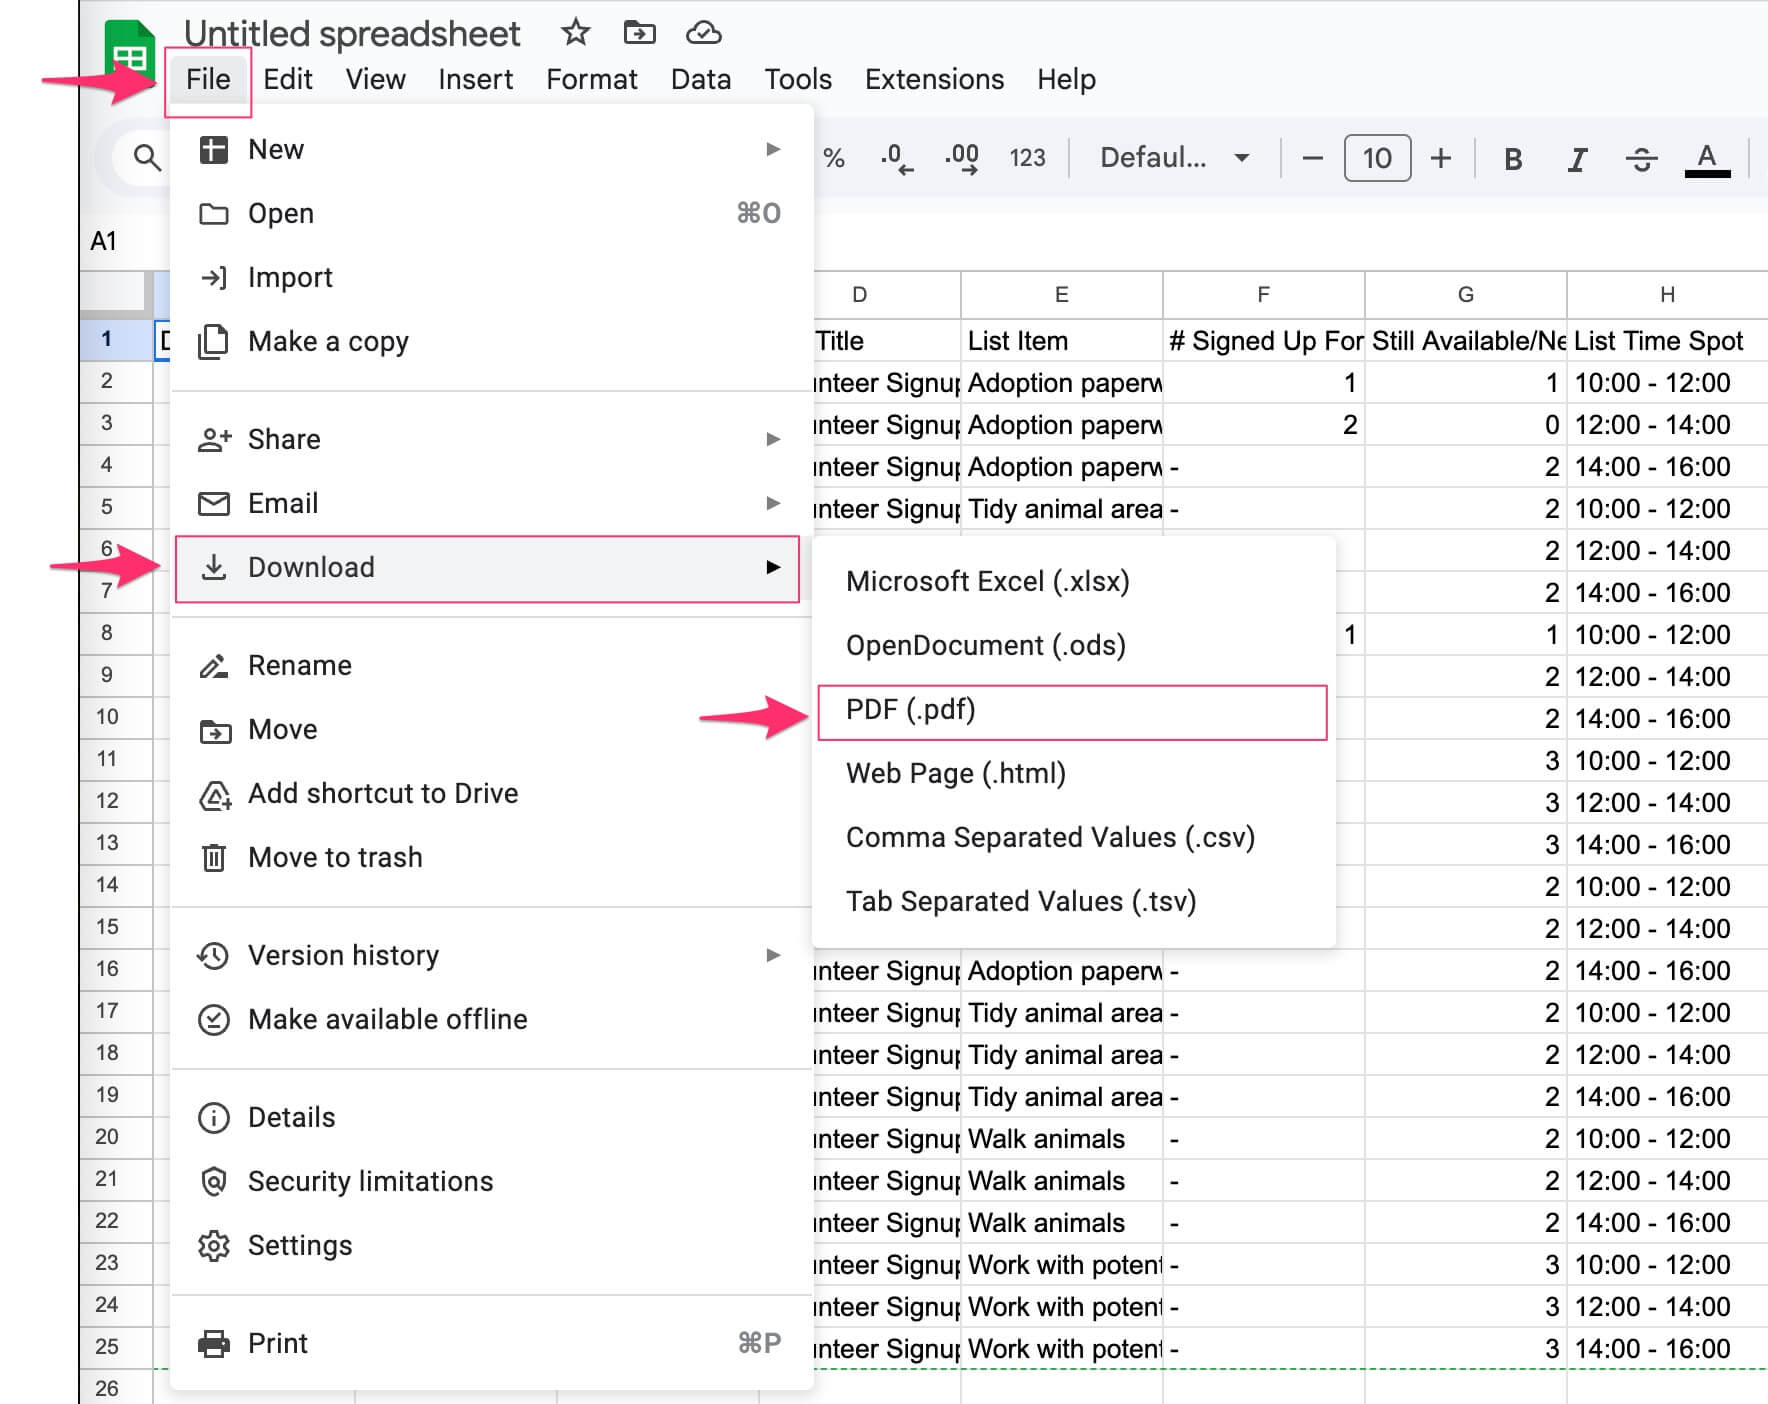The image size is (1768, 1404).
Task: Click the spreadsheet title Untitled spreadsheet
Action: [352, 33]
